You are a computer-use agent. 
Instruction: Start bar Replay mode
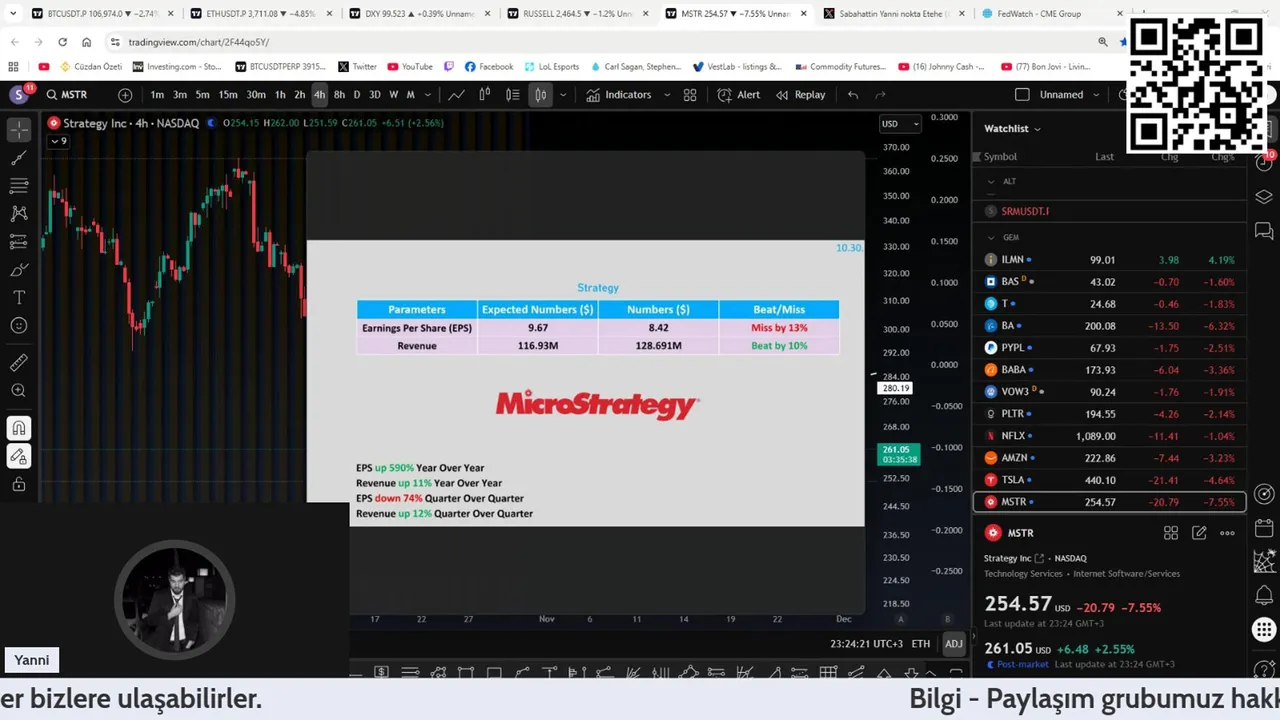pyautogui.click(x=800, y=95)
